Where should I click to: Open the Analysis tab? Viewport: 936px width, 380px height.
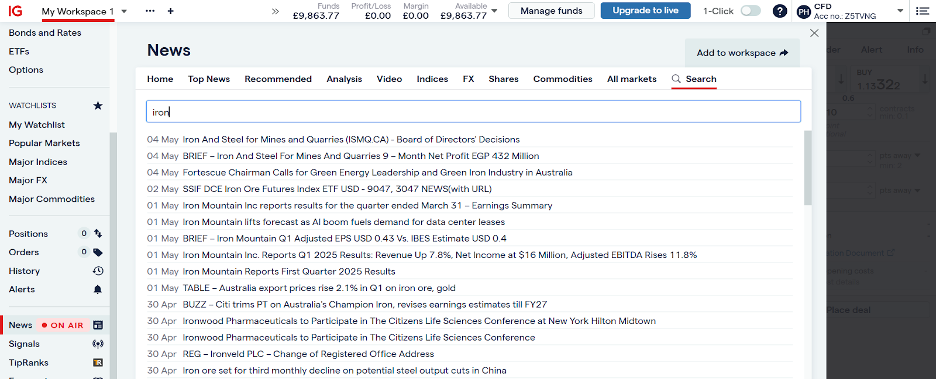coord(344,79)
